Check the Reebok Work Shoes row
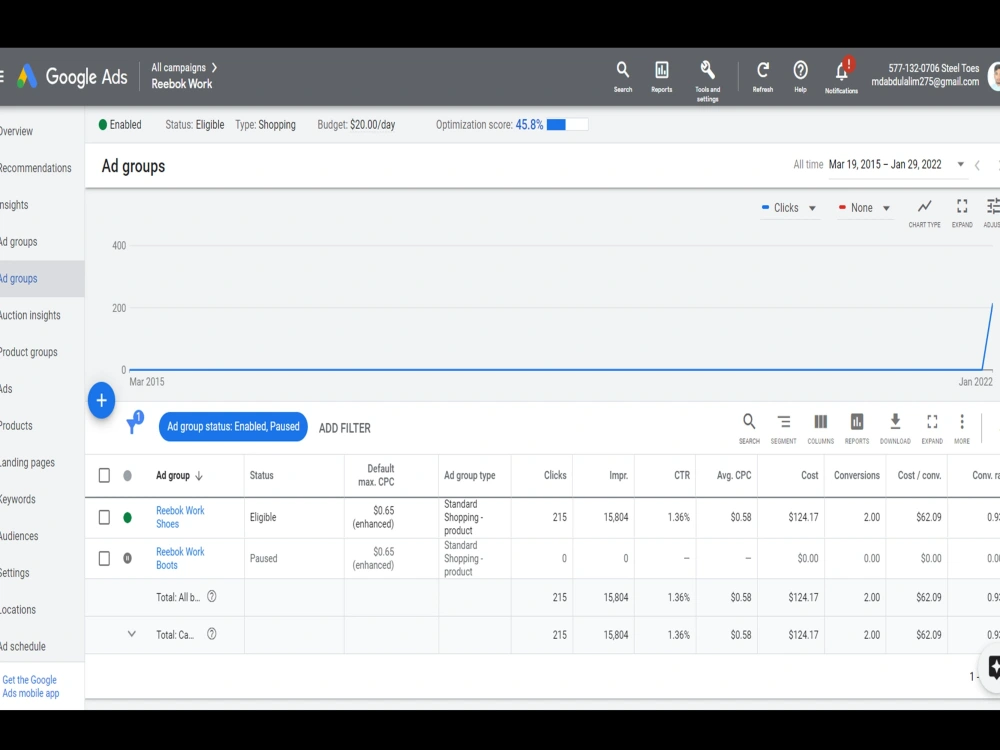 coord(105,517)
